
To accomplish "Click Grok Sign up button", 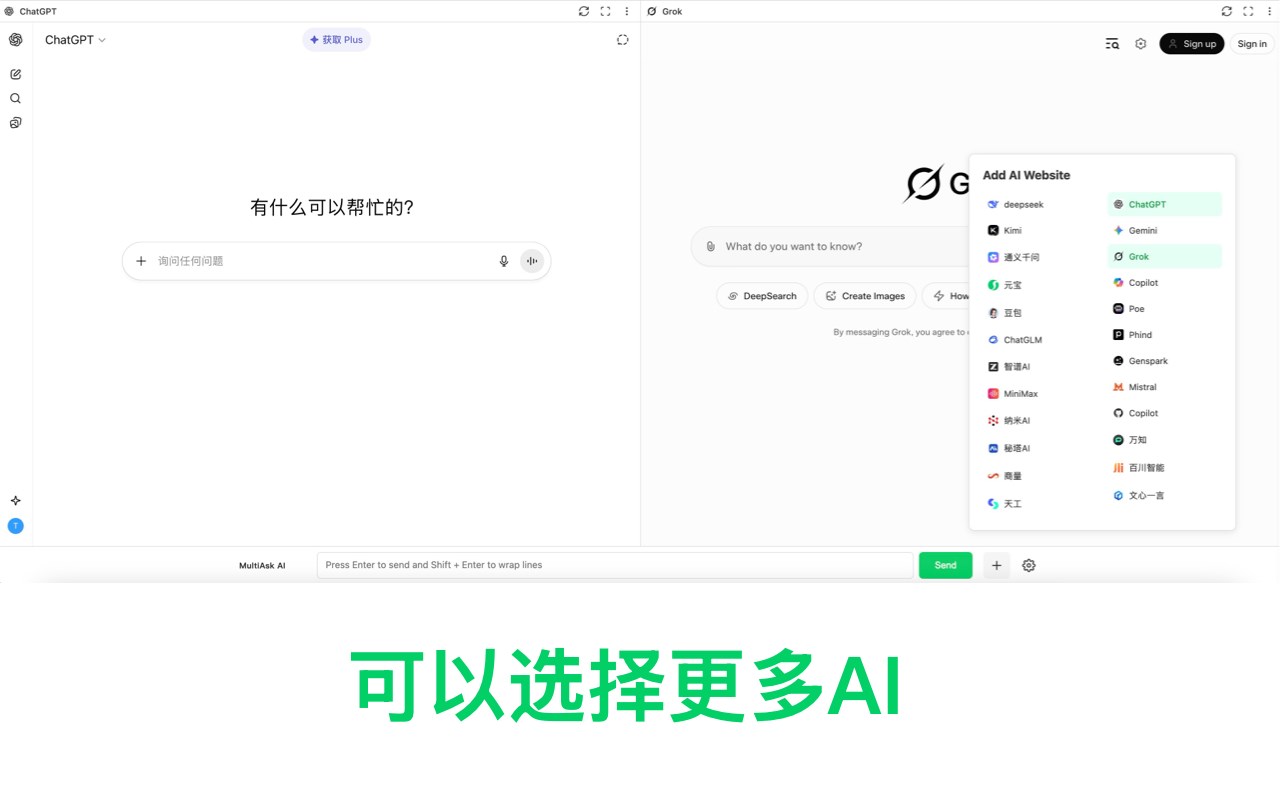I will point(1191,44).
